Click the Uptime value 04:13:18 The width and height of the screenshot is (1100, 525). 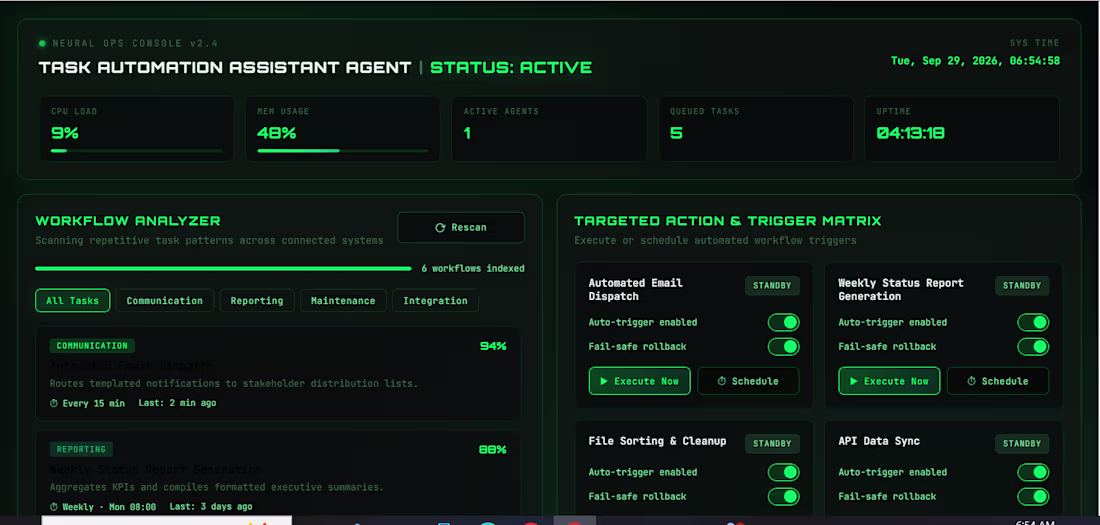911,133
